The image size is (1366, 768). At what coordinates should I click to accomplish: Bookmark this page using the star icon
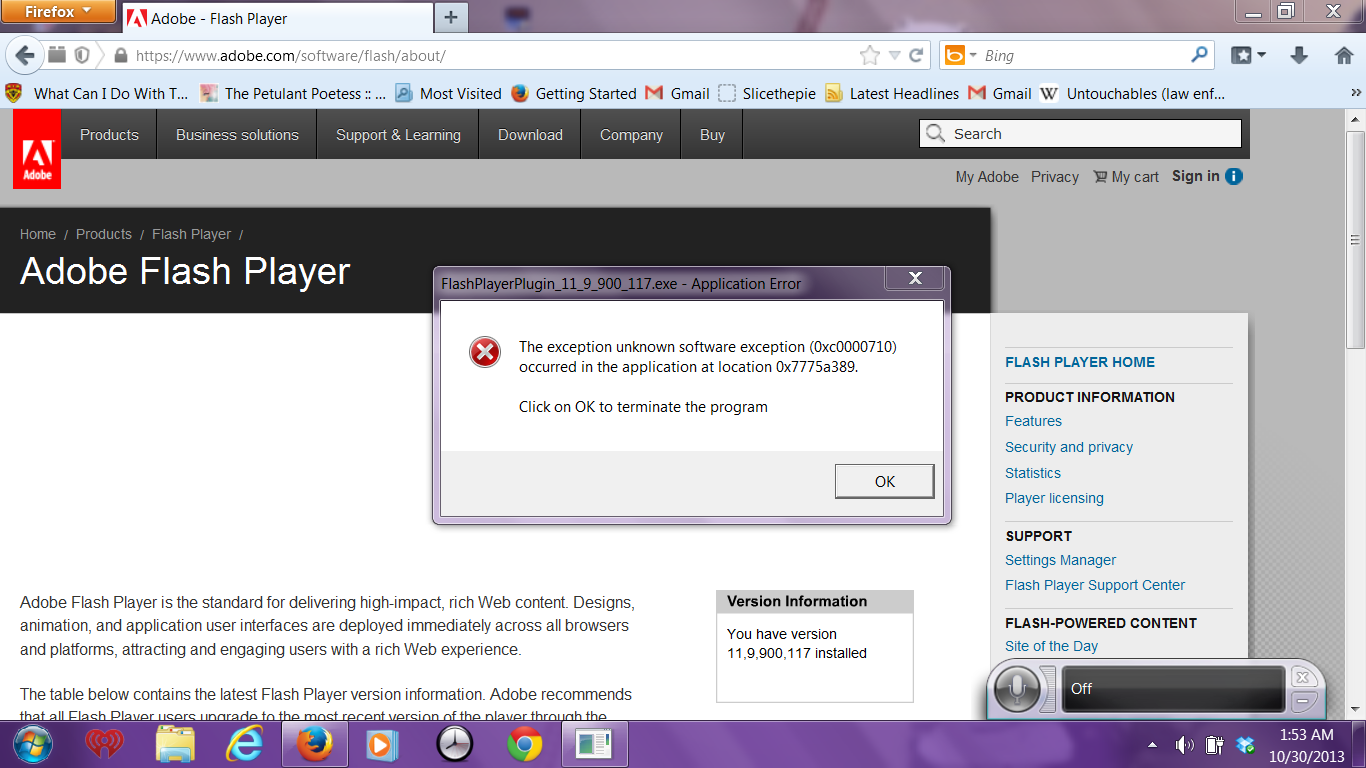(x=870, y=56)
